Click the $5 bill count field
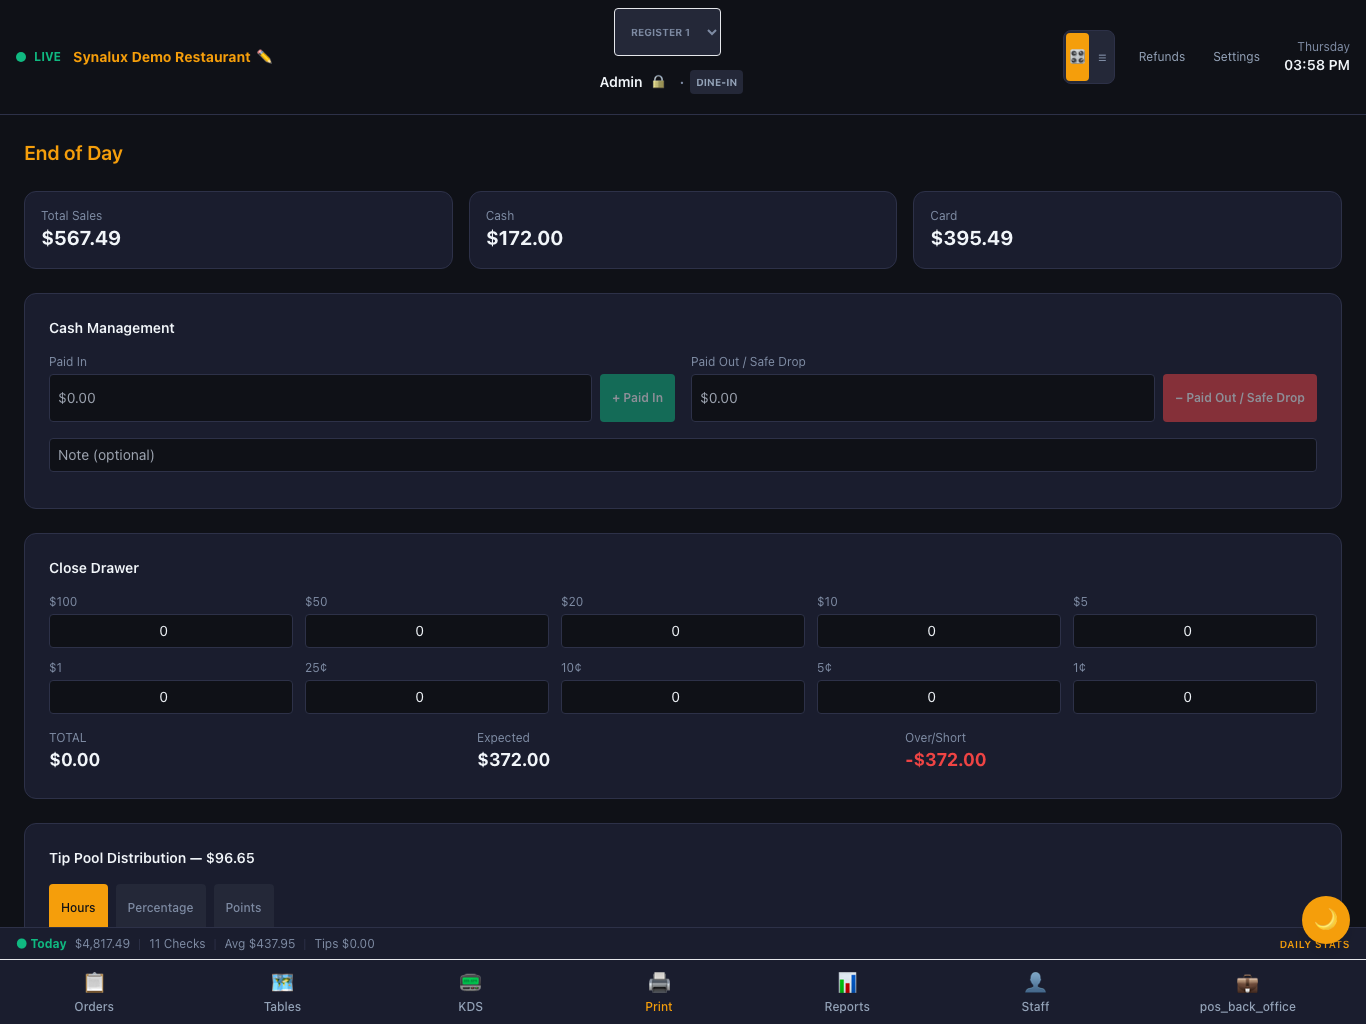1366x1024 pixels. click(1195, 631)
